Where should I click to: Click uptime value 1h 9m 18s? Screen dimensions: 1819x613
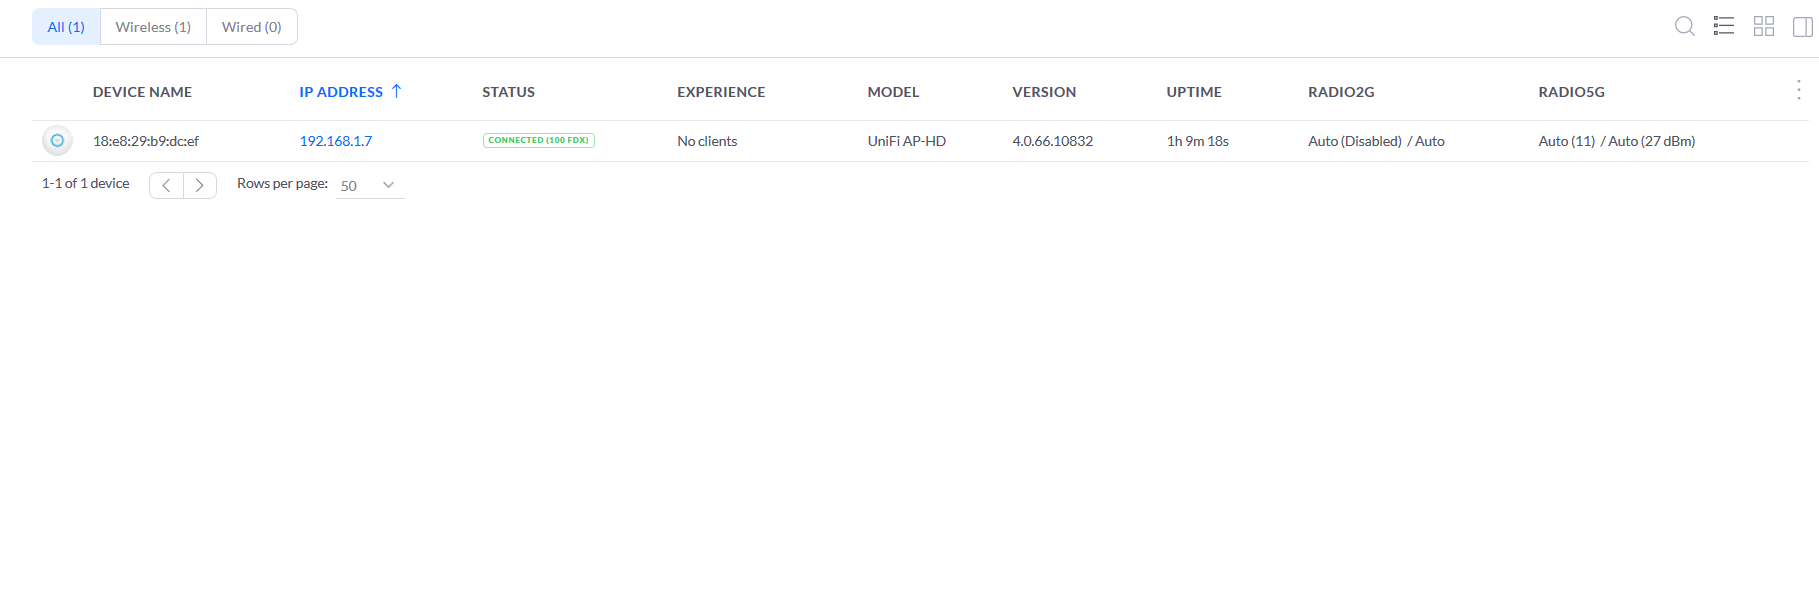pyautogui.click(x=1197, y=141)
